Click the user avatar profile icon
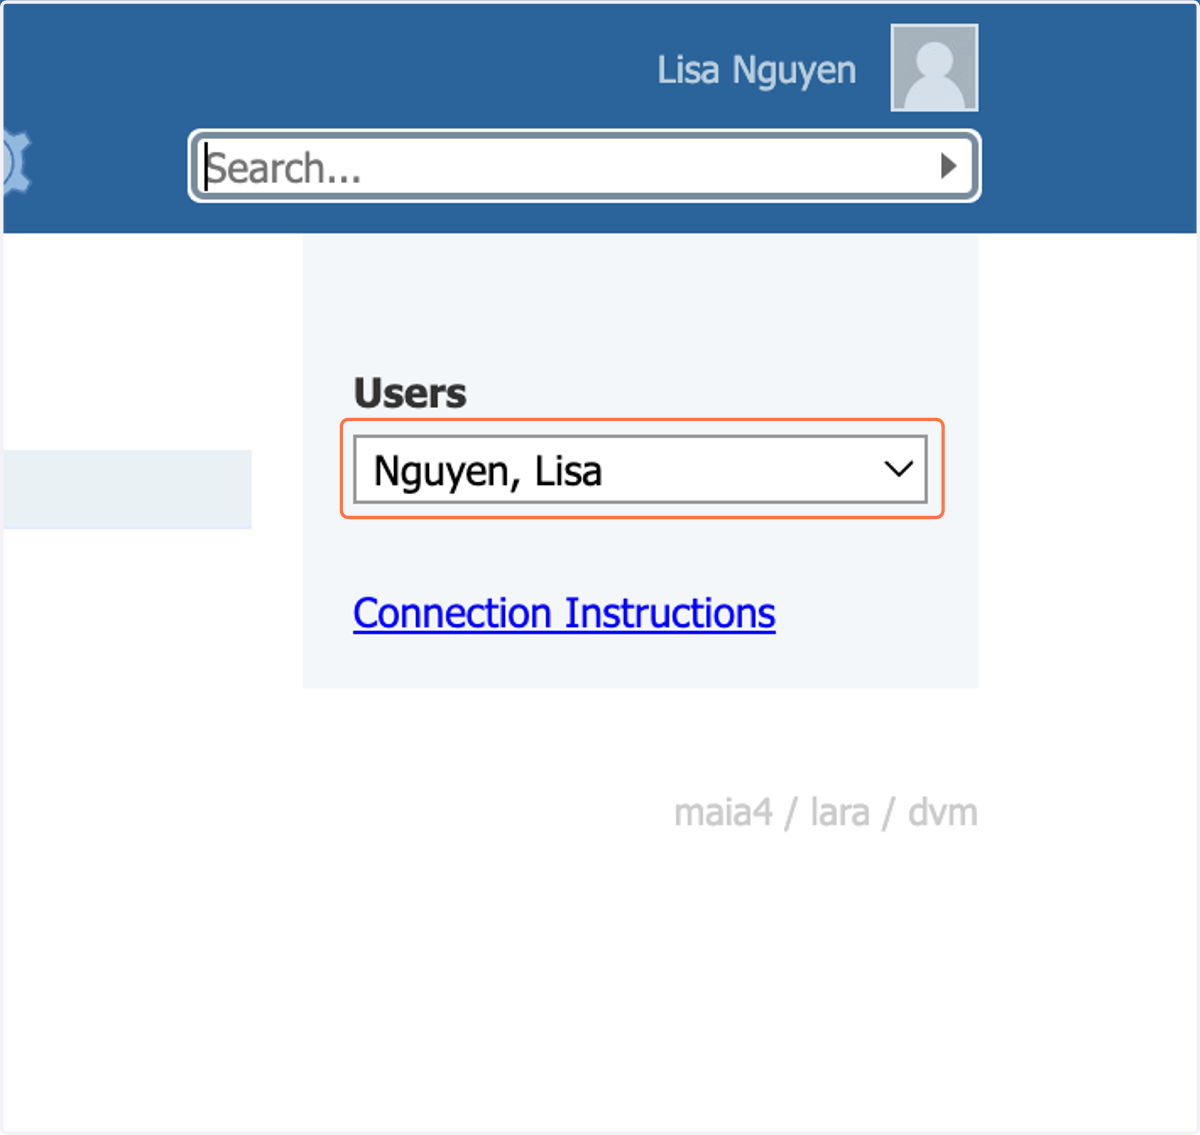 click(934, 68)
